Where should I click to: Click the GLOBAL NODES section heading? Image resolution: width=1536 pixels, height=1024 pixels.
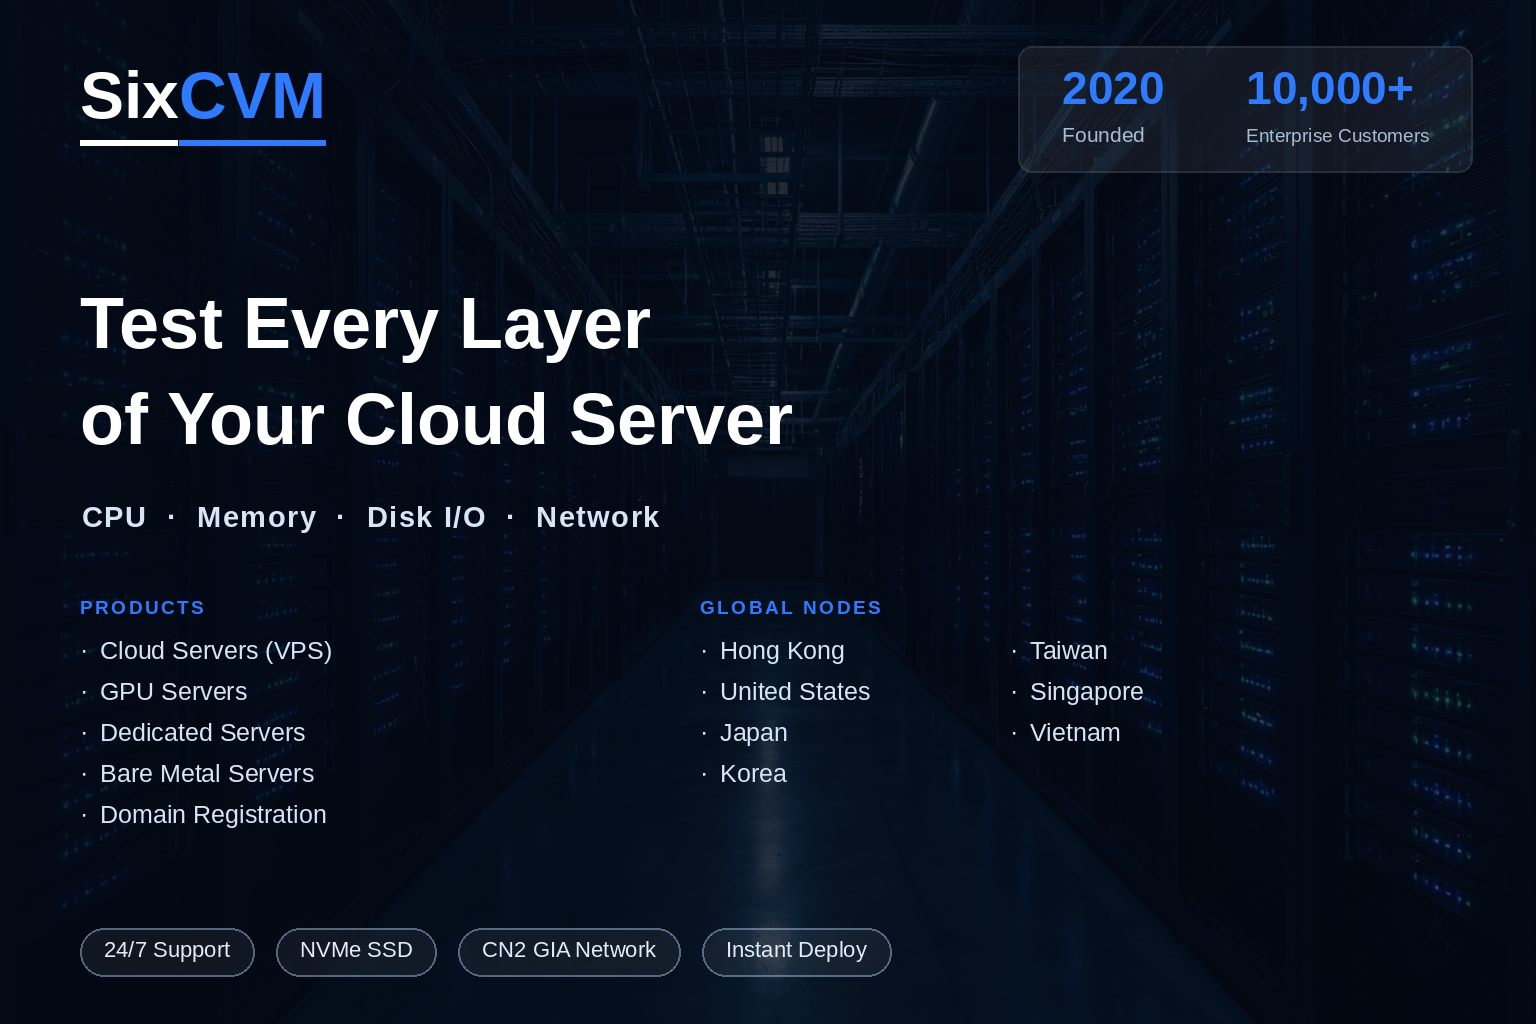pos(791,608)
